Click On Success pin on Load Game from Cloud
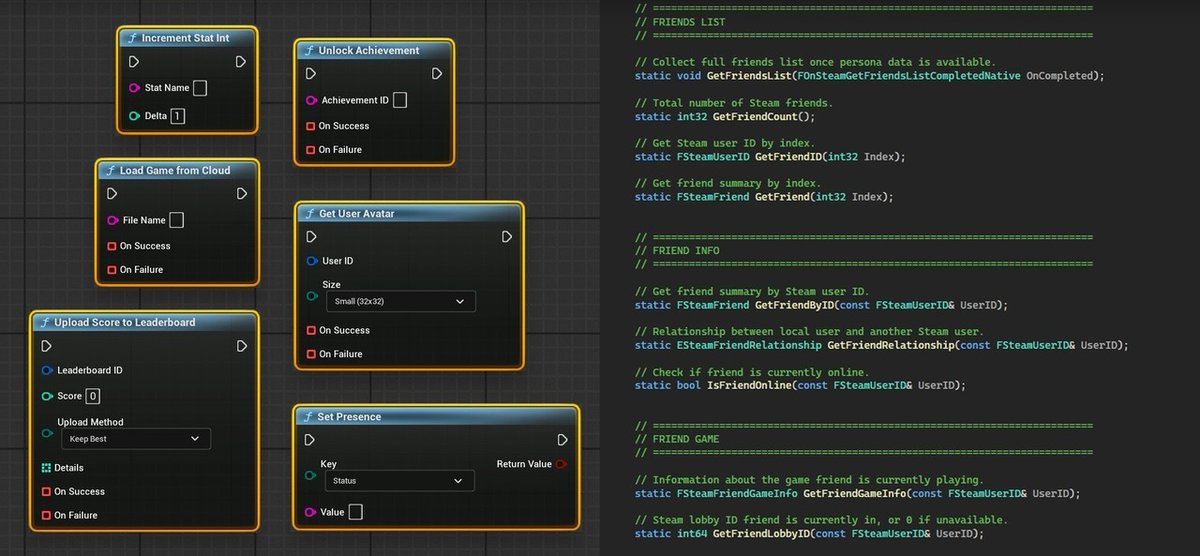The height and width of the screenshot is (556, 1200). pyautogui.click(x=112, y=246)
